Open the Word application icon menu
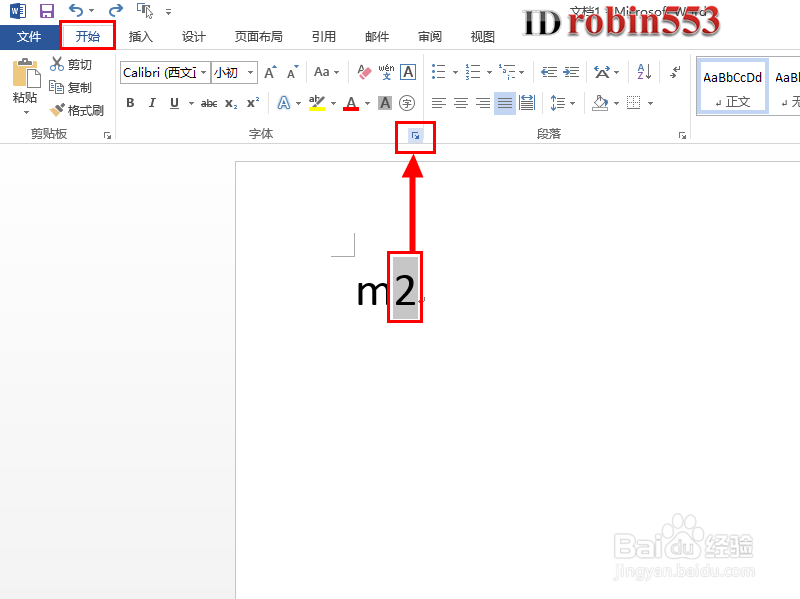The width and height of the screenshot is (800, 599). (18, 11)
